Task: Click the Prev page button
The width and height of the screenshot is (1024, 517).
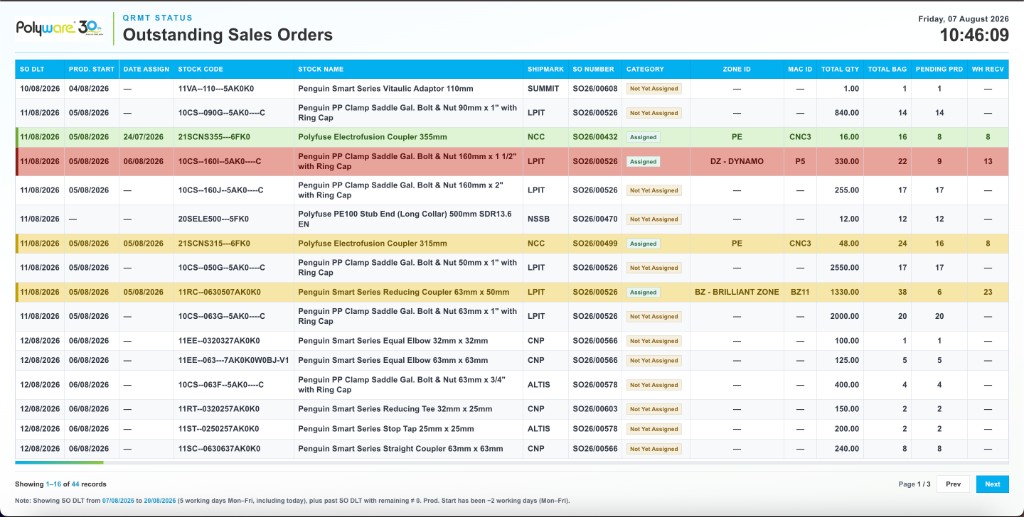Action: [953, 484]
